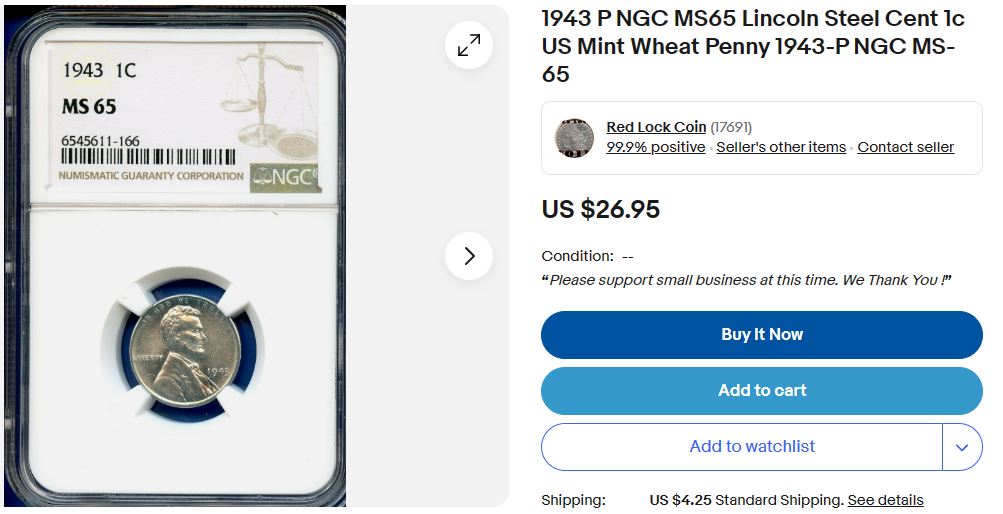Click the barcode on the NGC label

click(148, 157)
